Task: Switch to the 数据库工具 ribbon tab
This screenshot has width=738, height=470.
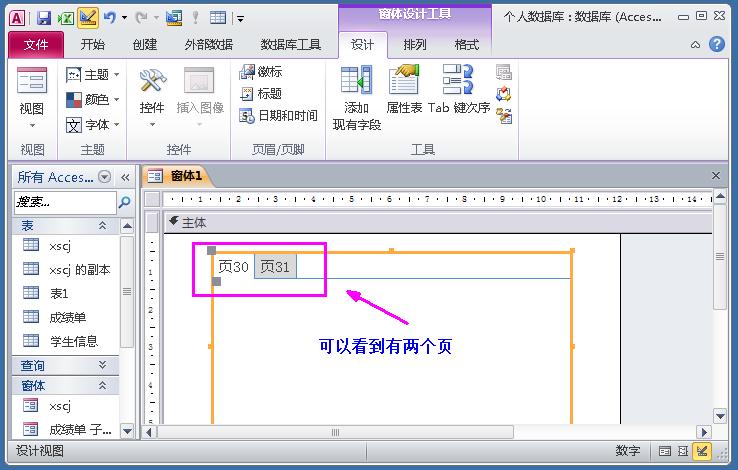Action: (290, 45)
